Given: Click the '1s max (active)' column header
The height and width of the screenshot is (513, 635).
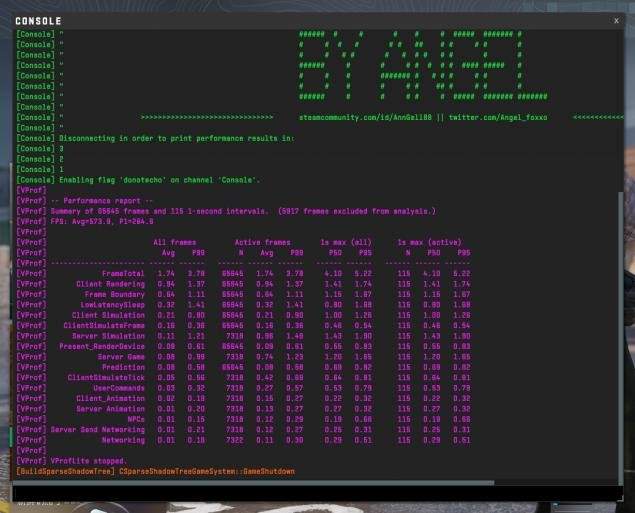Looking at the screenshot, I should [x=429, y=243].
